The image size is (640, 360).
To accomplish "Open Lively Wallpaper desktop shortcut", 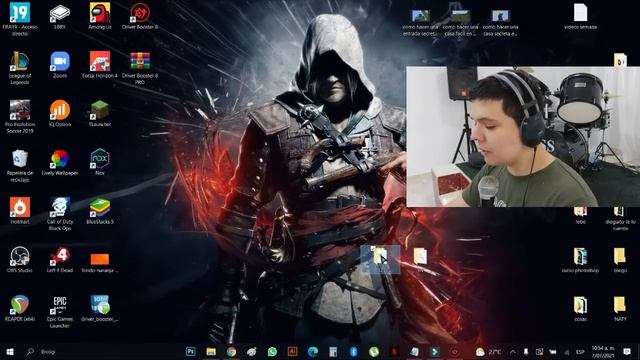I will point(60,162).
